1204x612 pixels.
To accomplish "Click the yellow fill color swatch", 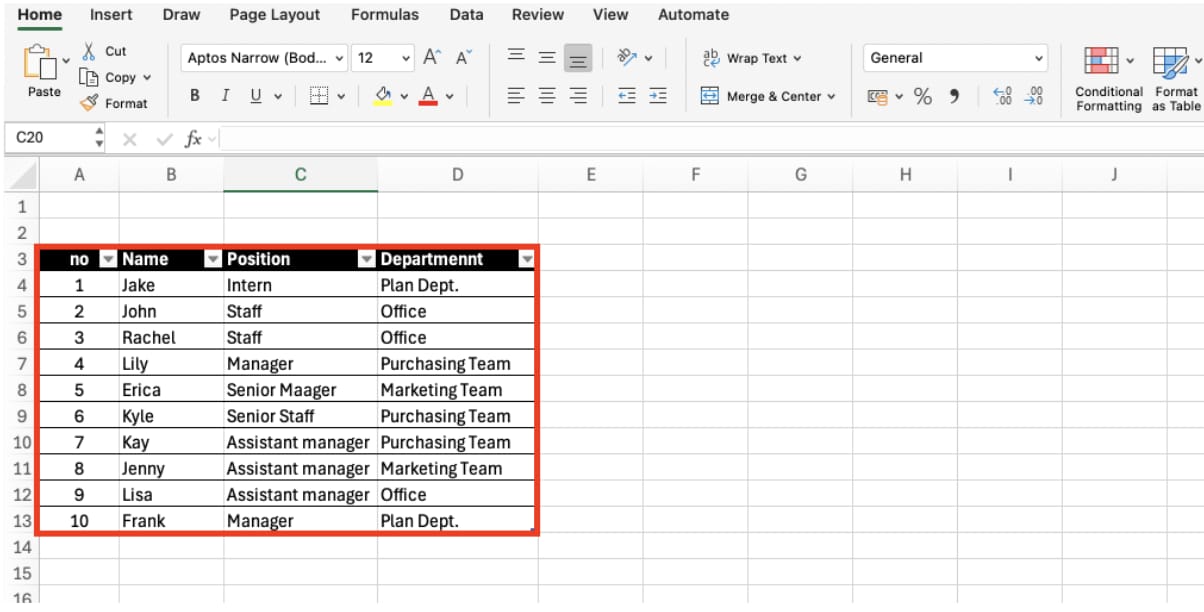I will (x=382, y=96).
